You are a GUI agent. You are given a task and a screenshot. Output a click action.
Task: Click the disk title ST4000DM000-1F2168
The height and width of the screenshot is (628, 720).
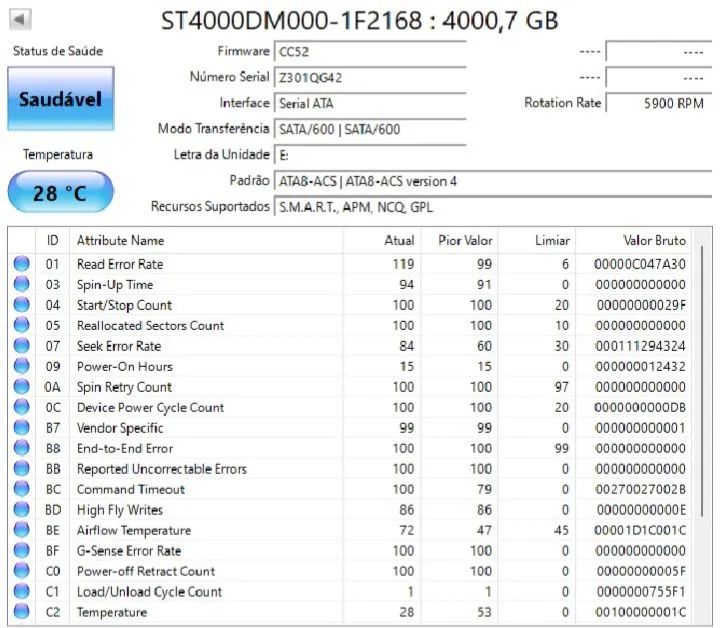360,21
